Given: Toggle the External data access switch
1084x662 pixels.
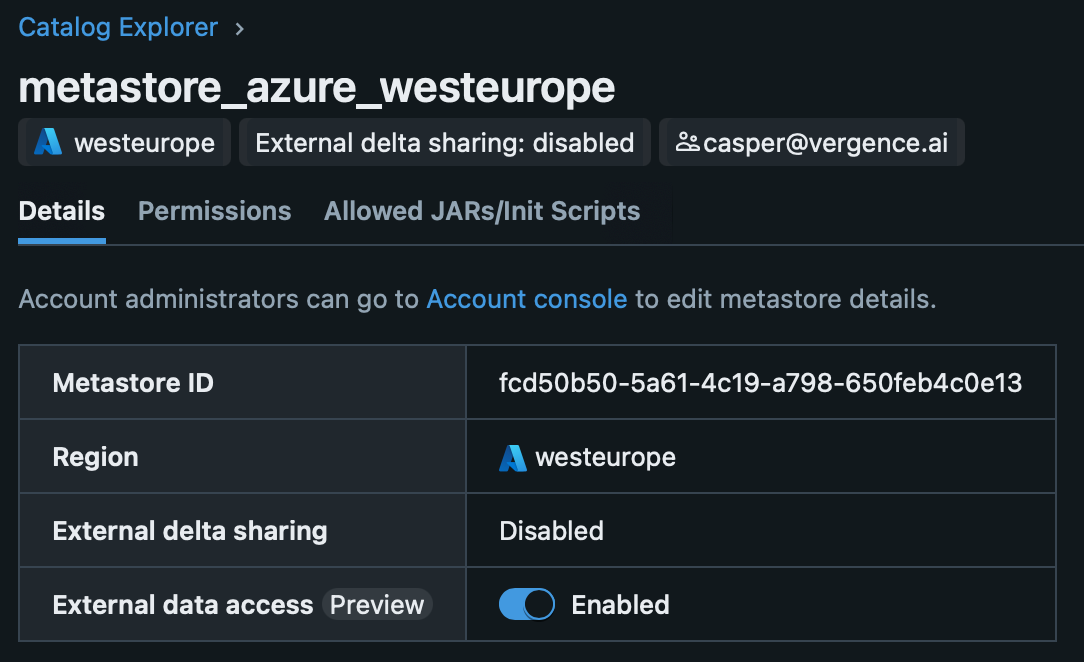Looking at the screenshot, I should 526,605.
